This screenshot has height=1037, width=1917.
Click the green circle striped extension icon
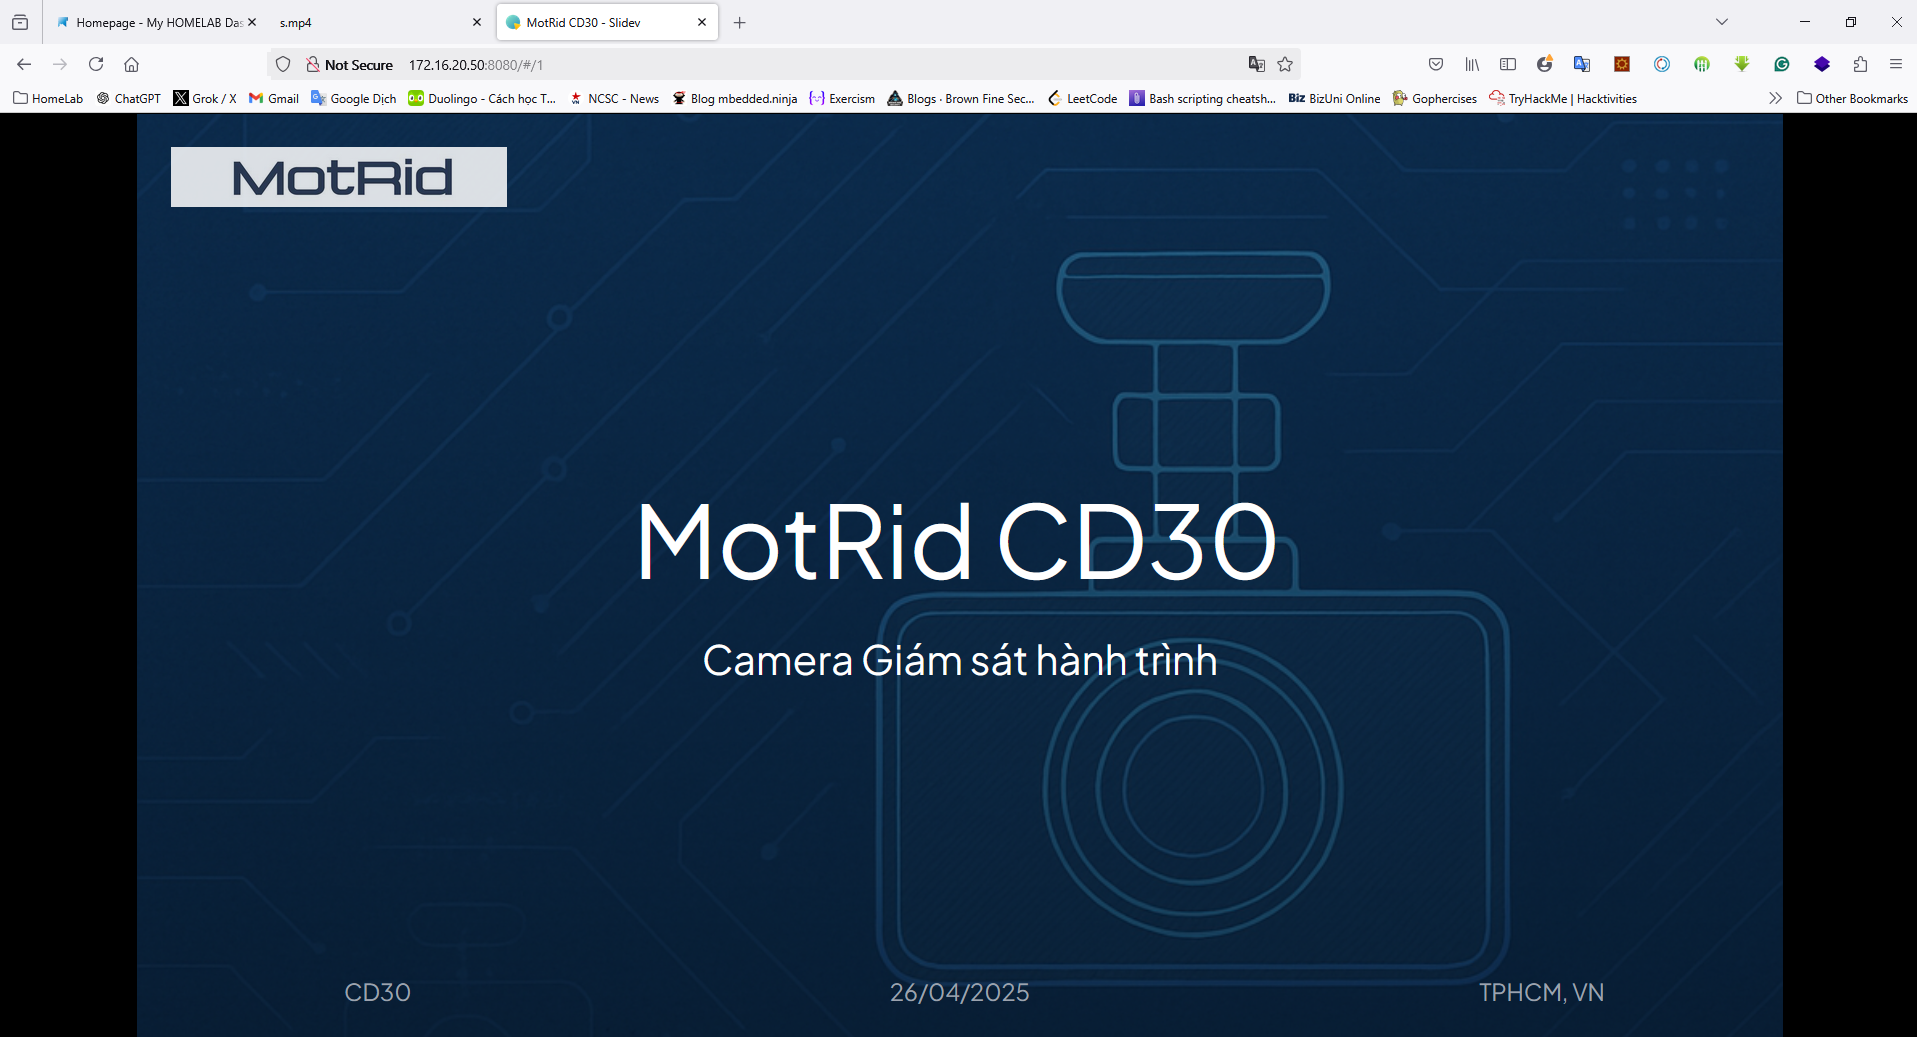1702,64
